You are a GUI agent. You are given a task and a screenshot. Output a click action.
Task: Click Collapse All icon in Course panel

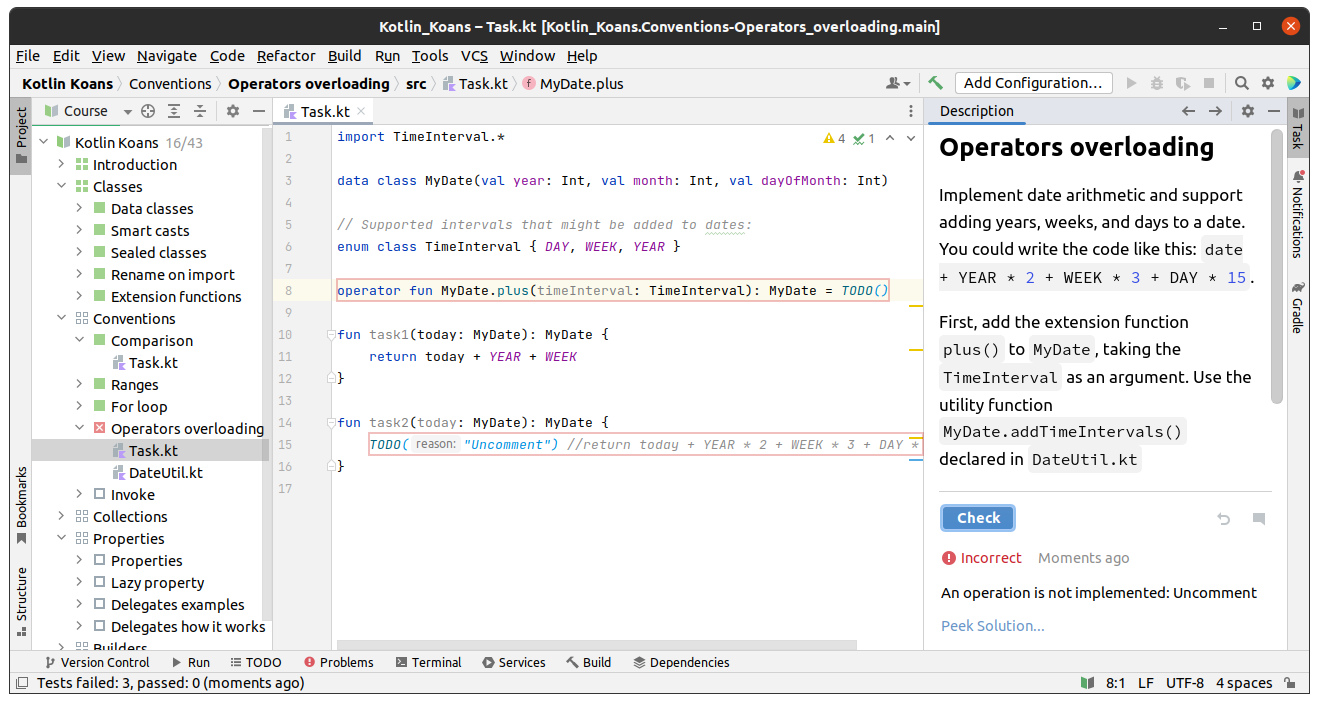coord(200,111)
